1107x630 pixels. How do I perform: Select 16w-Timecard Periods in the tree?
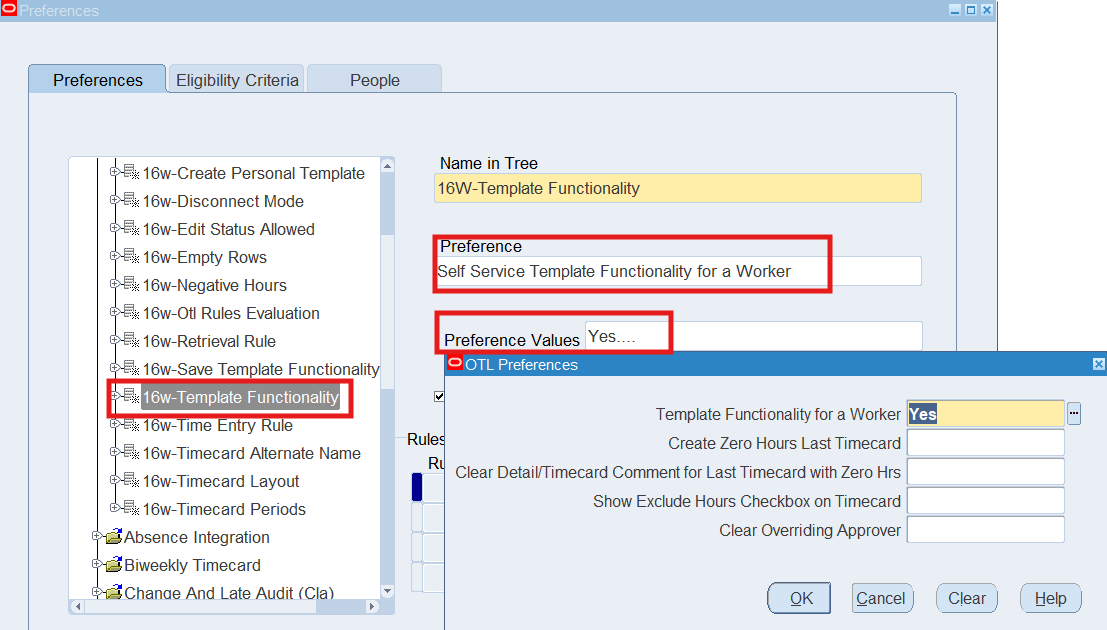(224, 509)
